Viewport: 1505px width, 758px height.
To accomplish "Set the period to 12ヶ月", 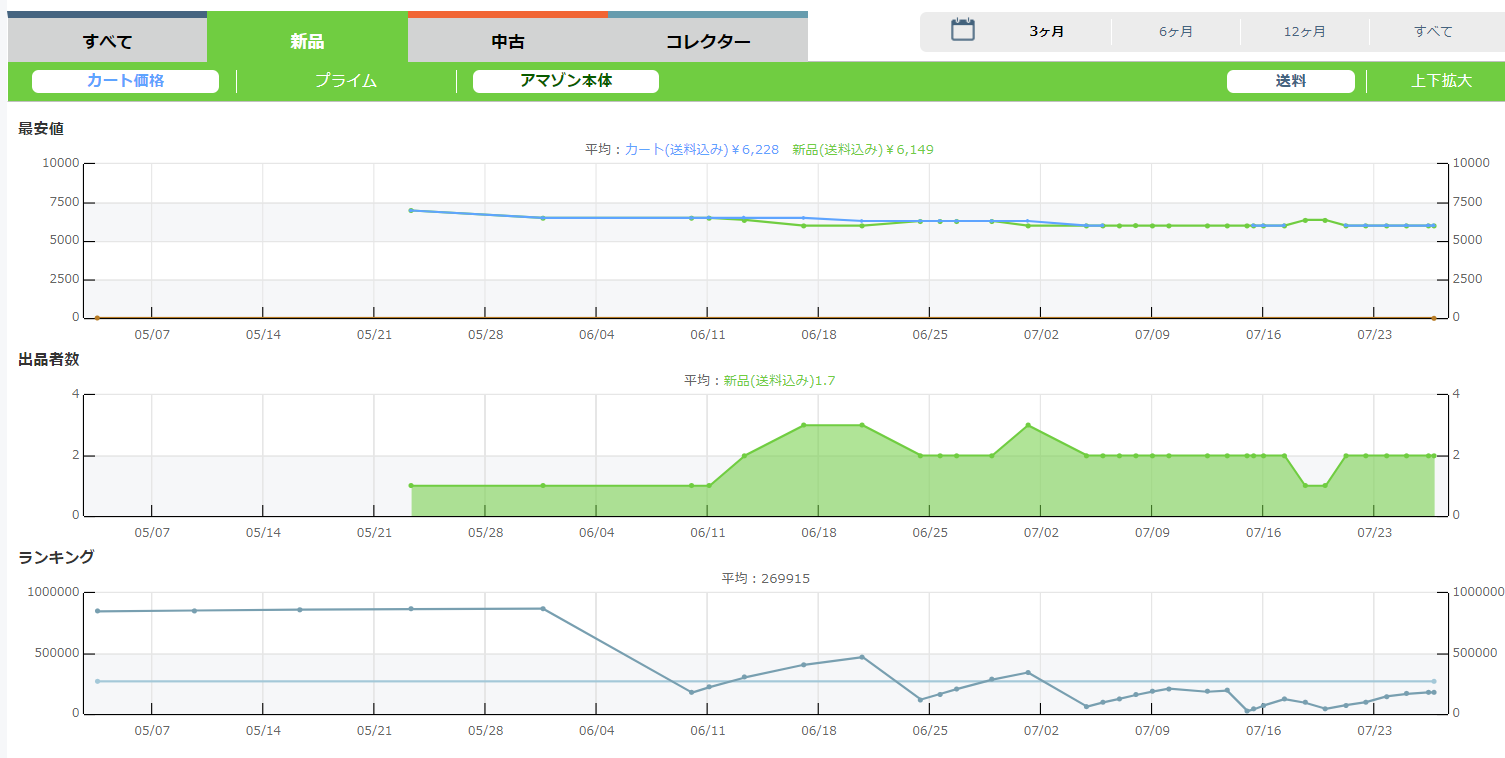I will pos(1305,32).
